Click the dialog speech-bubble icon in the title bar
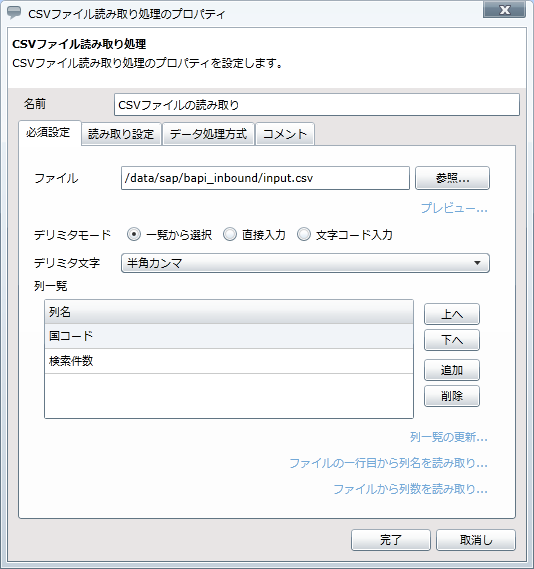This screenshot has width=534, height=569. tap(15, 13)
